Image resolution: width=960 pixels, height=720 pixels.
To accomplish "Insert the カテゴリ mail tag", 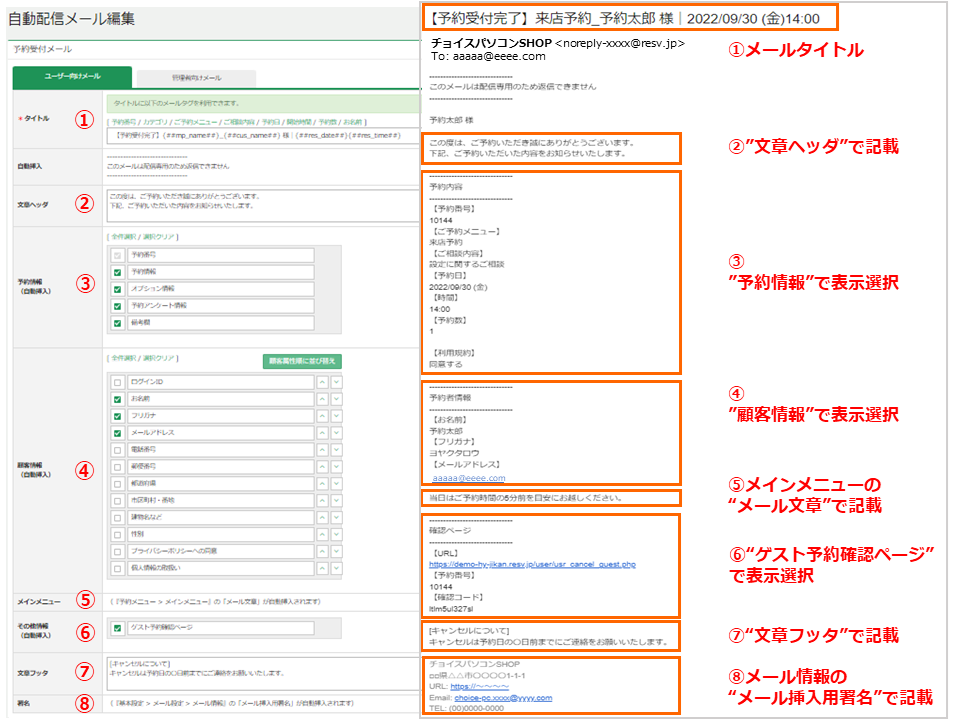I will point(154,122).
